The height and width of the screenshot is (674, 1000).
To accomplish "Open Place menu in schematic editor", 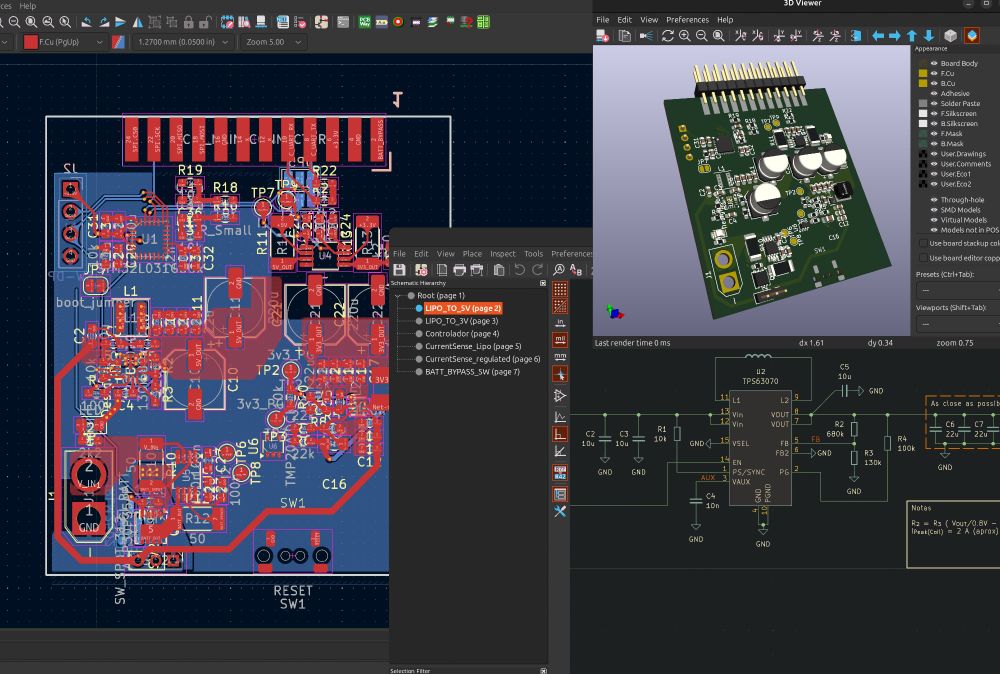I will point(472,254).
